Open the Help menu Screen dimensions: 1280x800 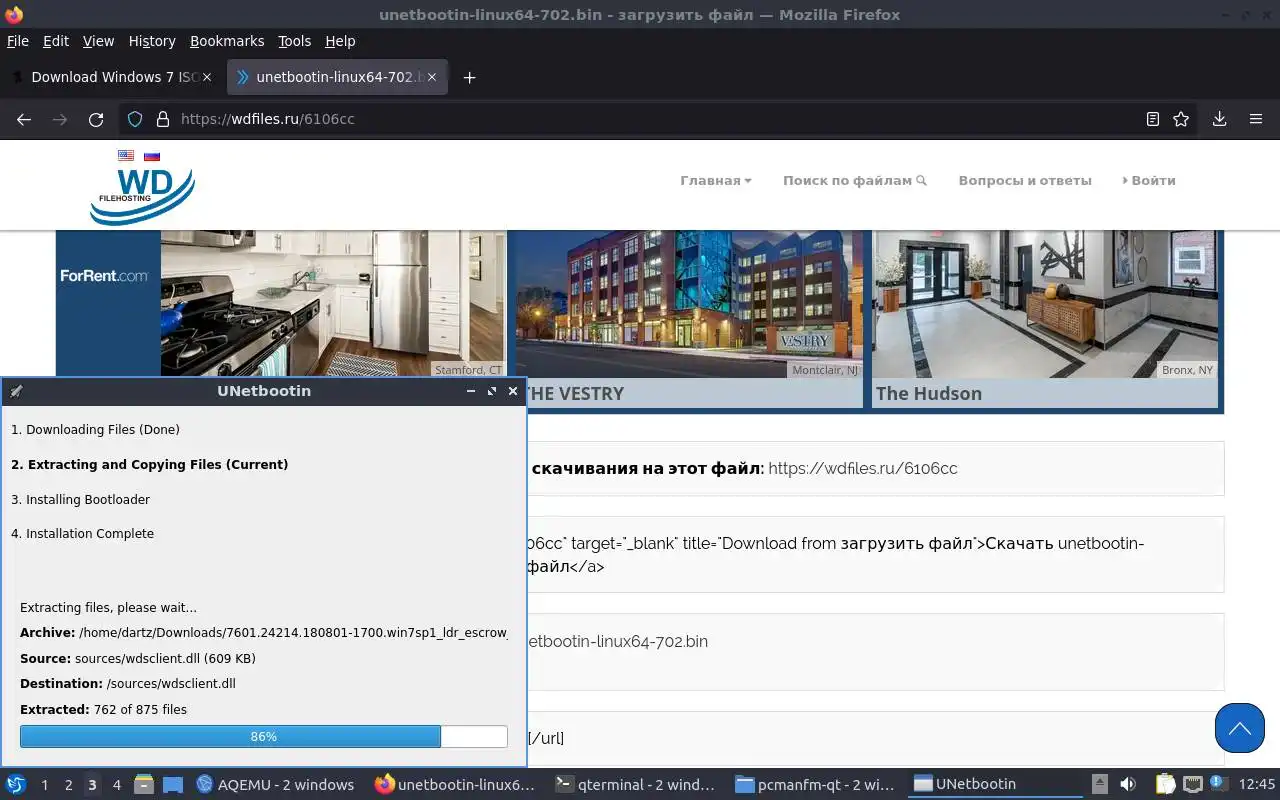click(x=340, y=41)
